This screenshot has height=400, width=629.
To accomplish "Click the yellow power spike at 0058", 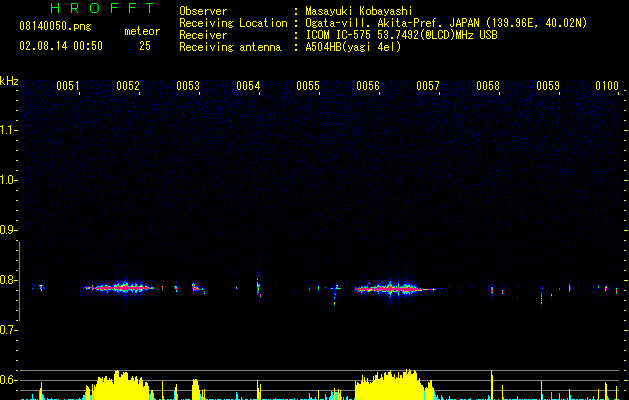I will click(492, 385).
